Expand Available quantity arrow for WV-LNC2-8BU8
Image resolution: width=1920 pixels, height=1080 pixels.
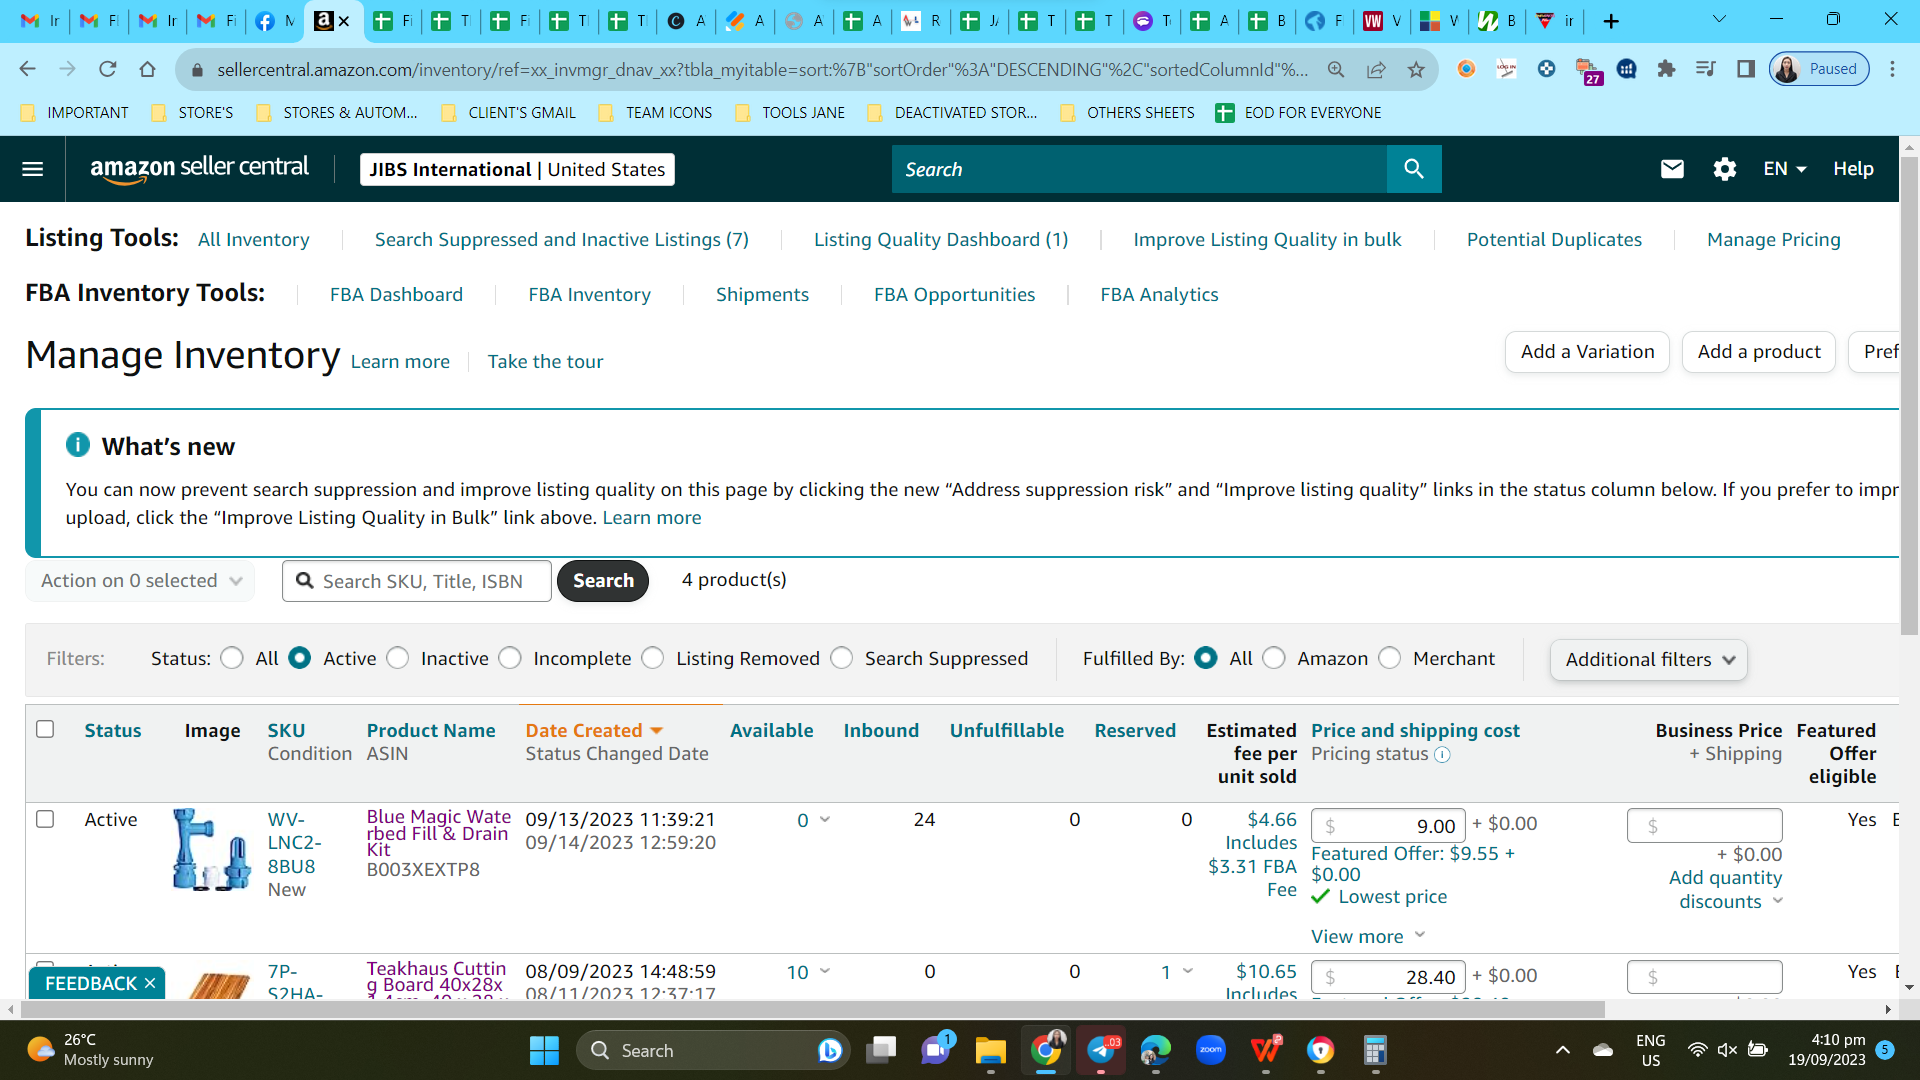click(825, 819)
